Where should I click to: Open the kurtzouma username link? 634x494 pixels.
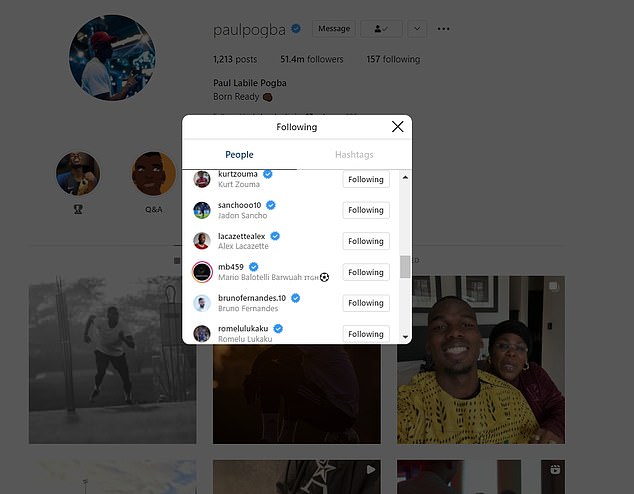tap(238, 174)
